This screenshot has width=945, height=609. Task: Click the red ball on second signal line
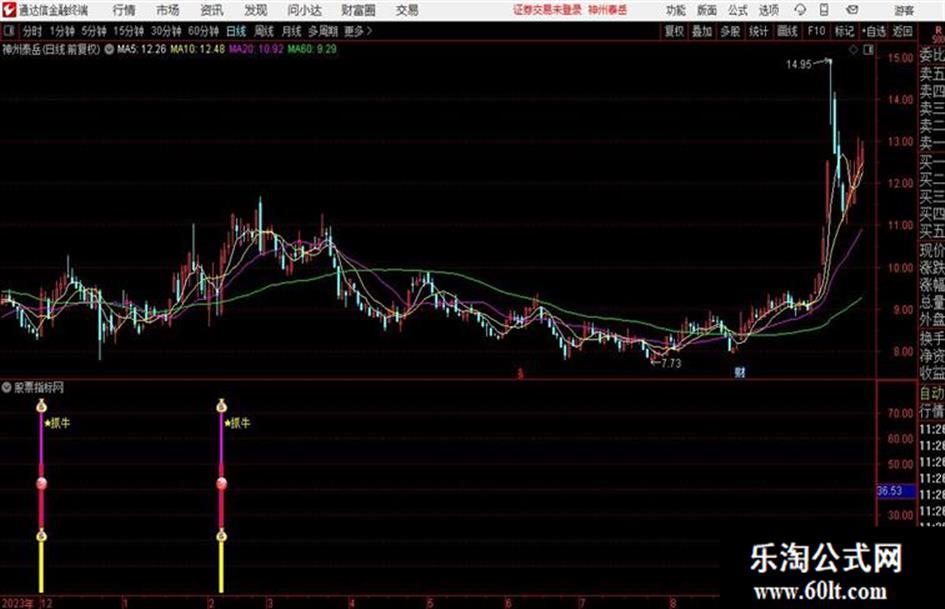click(221, 483)
